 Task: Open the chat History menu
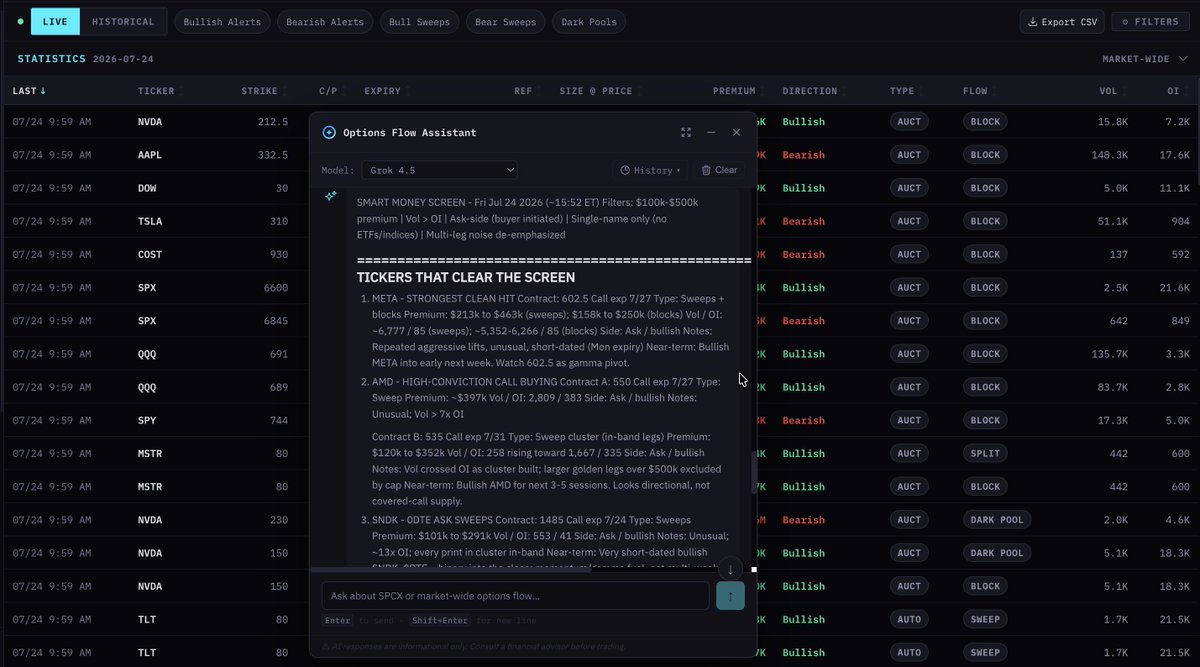tap(650, 170)
